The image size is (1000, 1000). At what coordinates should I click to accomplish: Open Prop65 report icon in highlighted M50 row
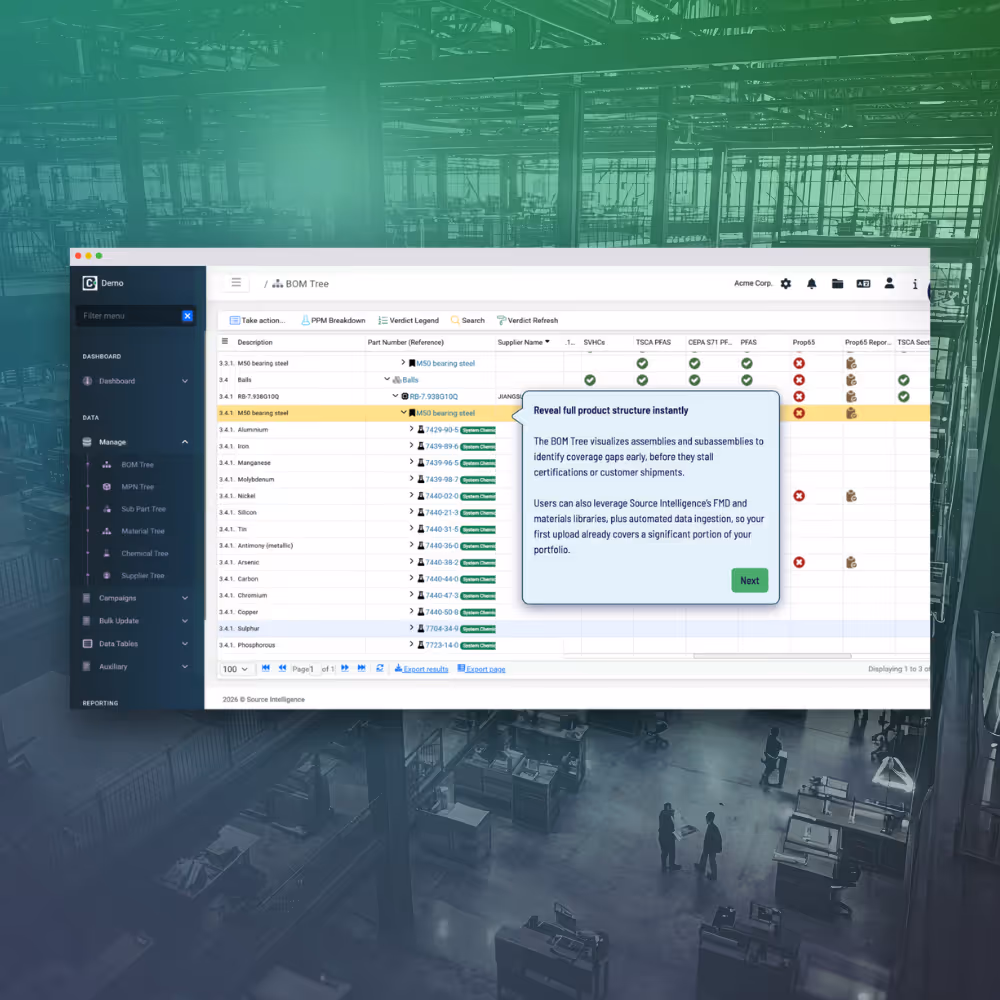(x=851, y=413)
